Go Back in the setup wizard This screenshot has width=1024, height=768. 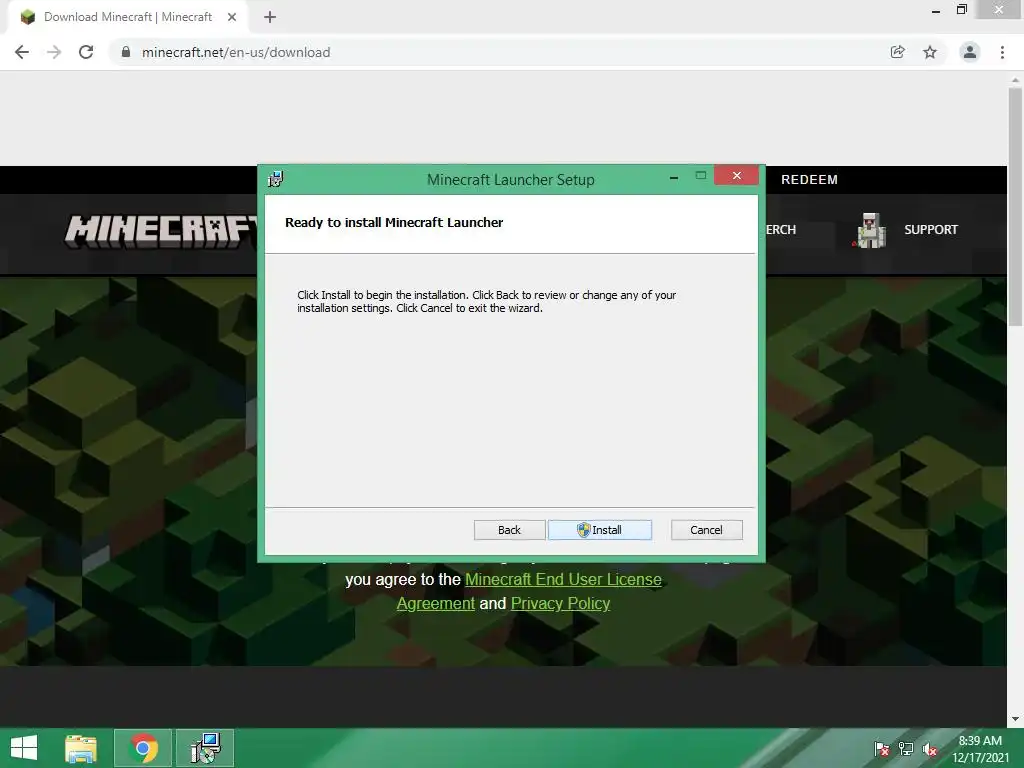coord(509,530)
